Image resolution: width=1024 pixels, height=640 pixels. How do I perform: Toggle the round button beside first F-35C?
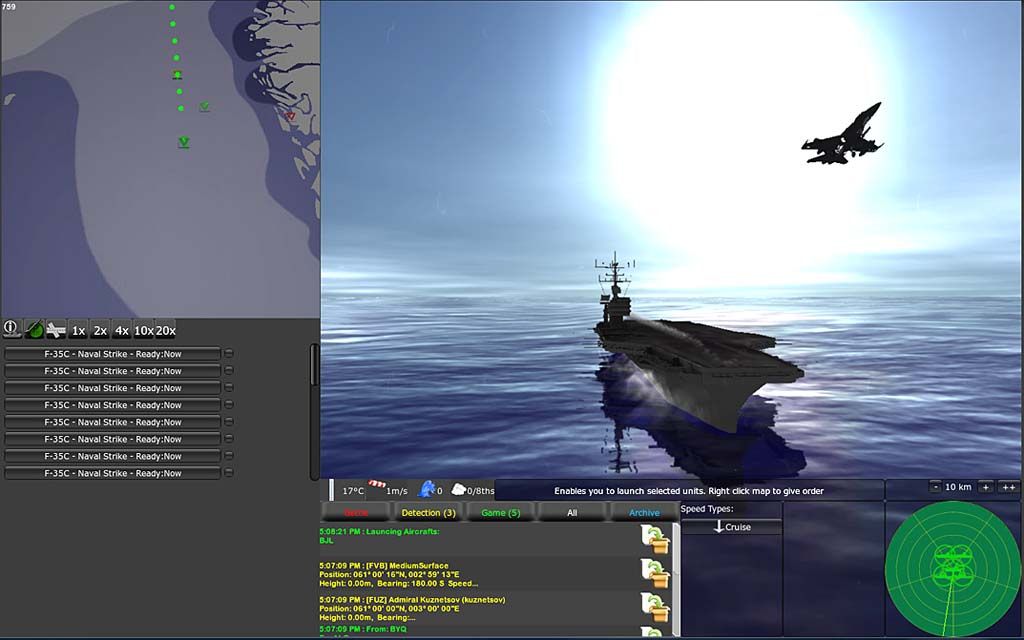click(229, 353)
